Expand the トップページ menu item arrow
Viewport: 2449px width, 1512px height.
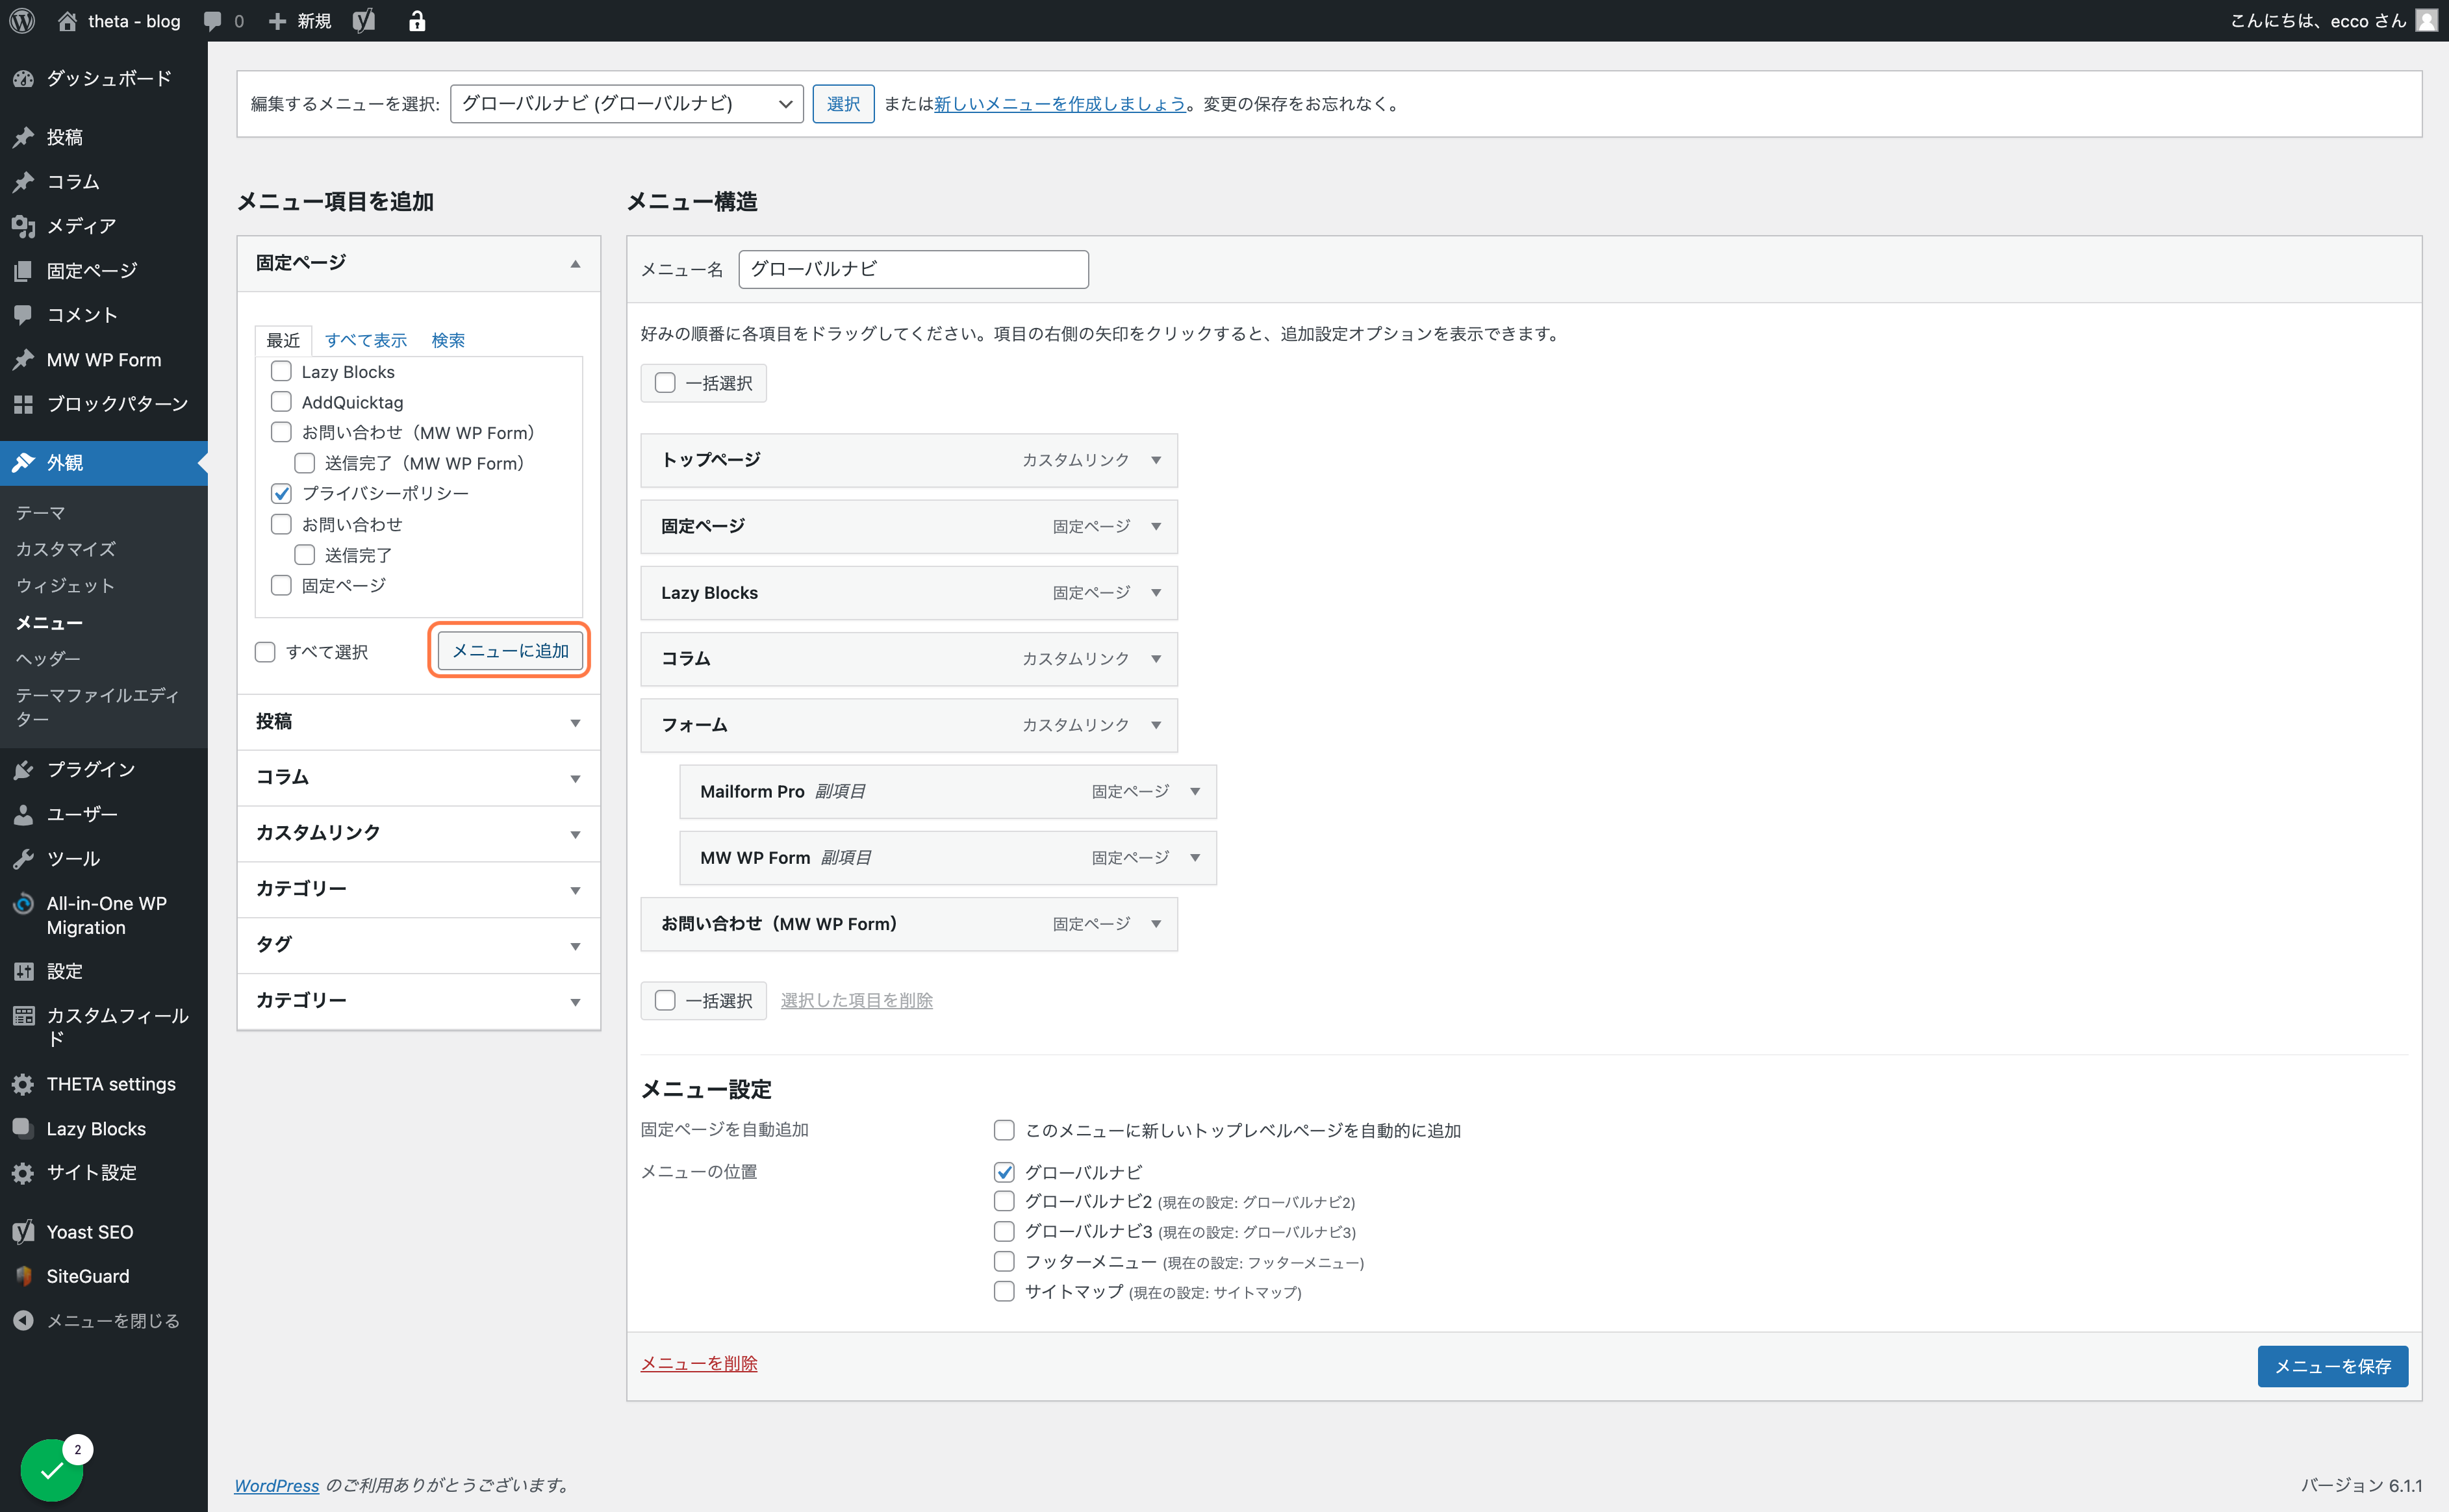(x=1156, y=460)
